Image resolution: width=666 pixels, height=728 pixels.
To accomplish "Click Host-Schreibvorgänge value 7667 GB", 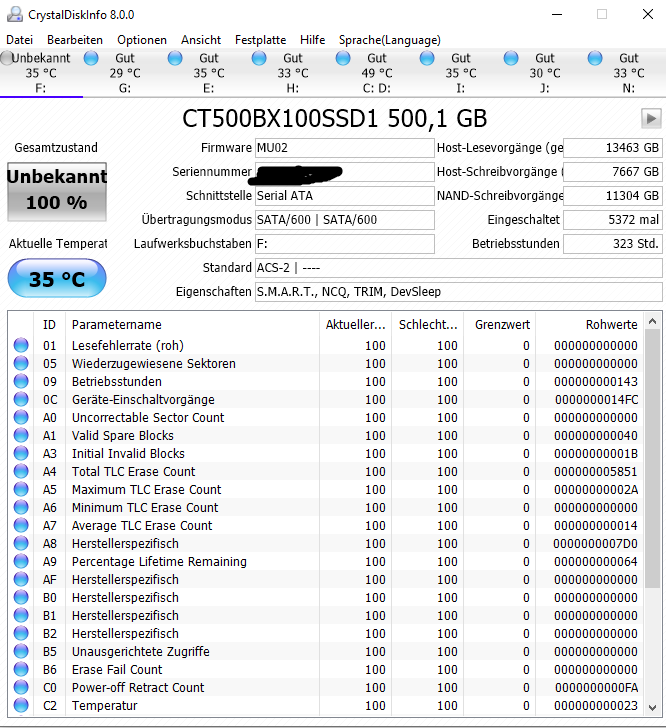I will (x=613, y=172).
